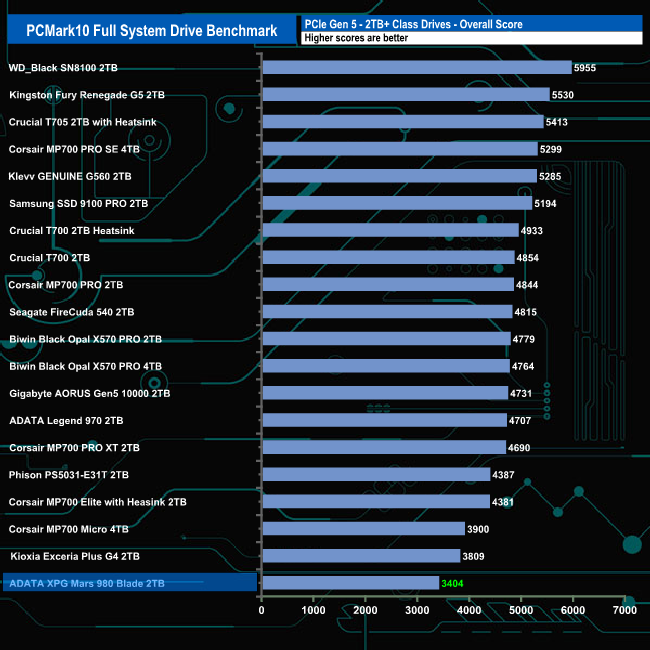
Task: Click the 5413 score value
Action: point(557,122)
